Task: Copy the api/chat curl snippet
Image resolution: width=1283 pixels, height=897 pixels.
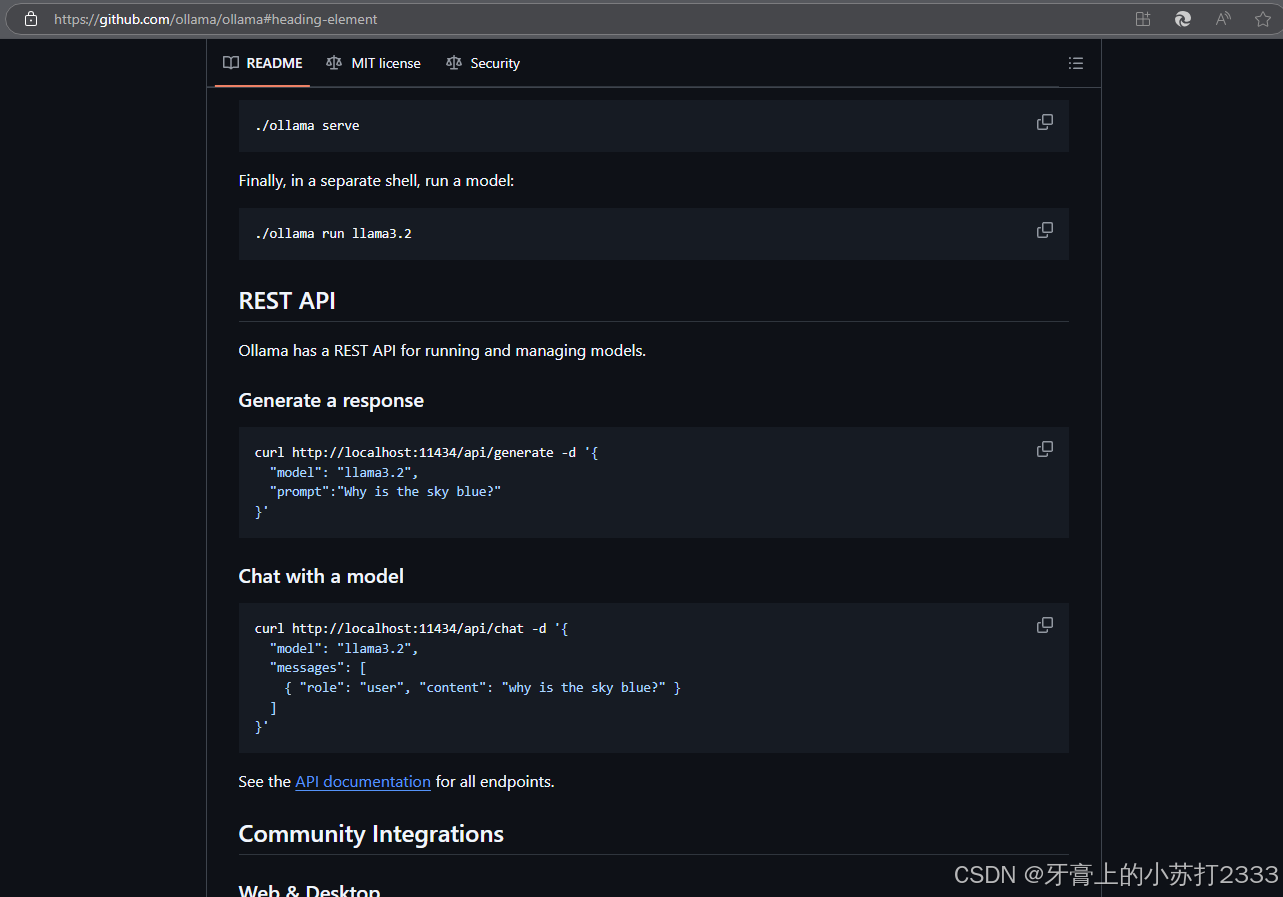Action: (x=1045, y=625)
